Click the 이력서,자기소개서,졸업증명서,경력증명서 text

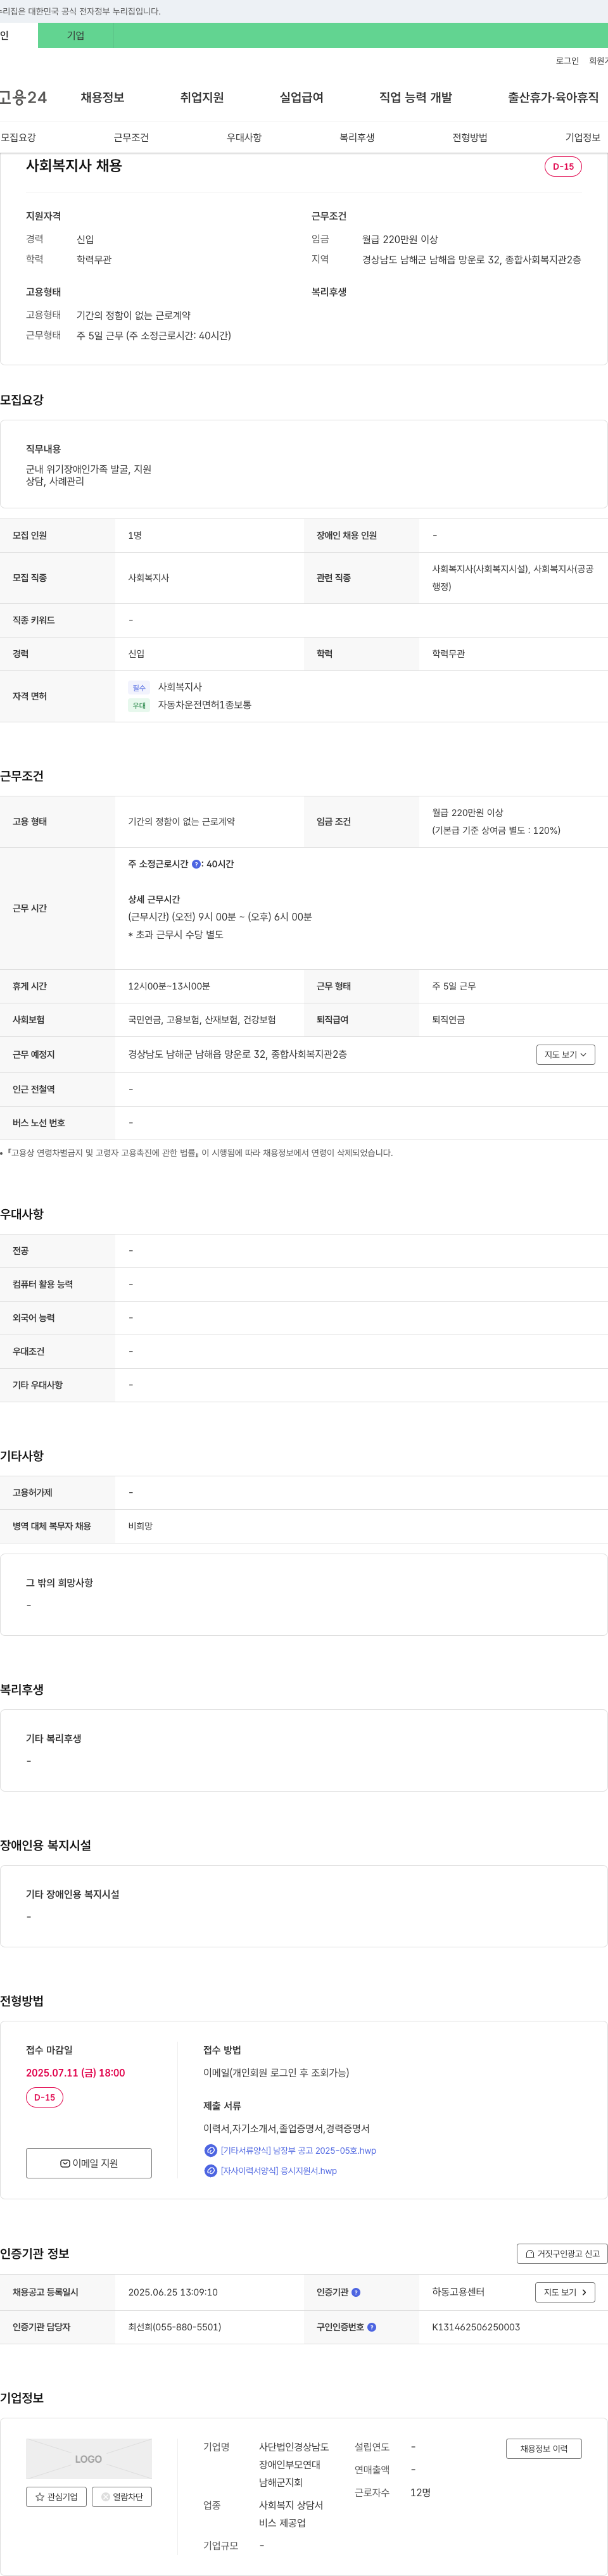(x=286, y=2129)
